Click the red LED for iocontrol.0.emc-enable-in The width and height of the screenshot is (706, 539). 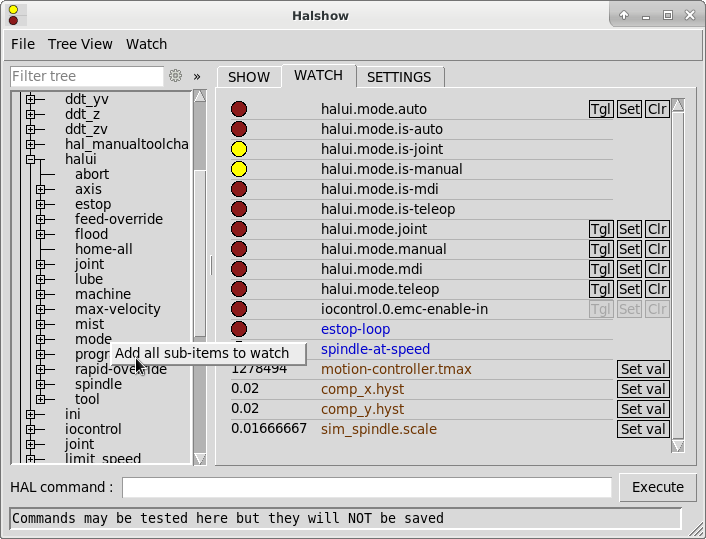(x=239, y=309)
